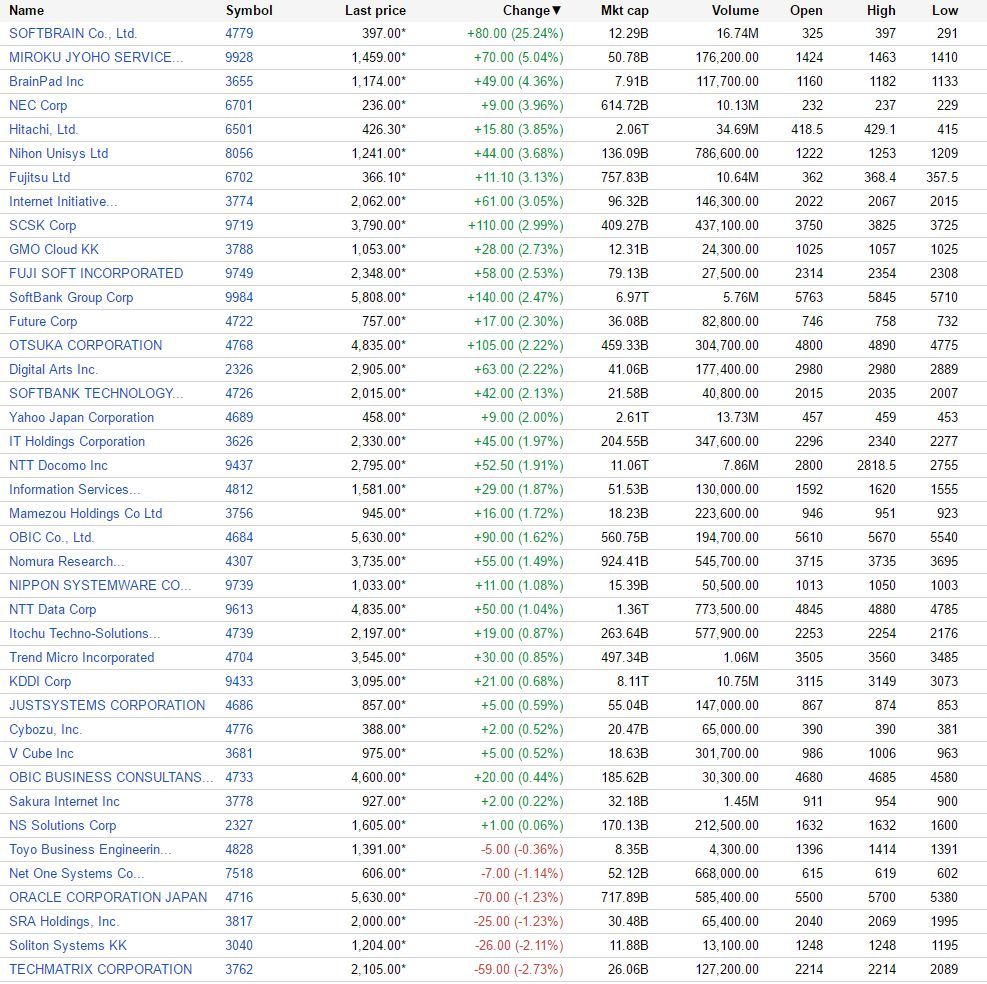The image size is (987, 984).
Task: Open the NTT Data Corp link
Action: (x=52, y=609)
